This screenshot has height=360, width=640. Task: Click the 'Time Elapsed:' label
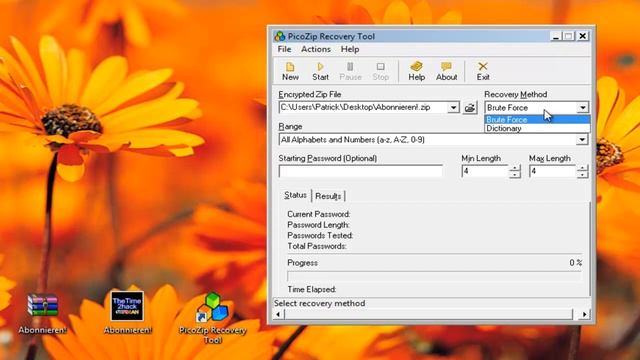312,289
